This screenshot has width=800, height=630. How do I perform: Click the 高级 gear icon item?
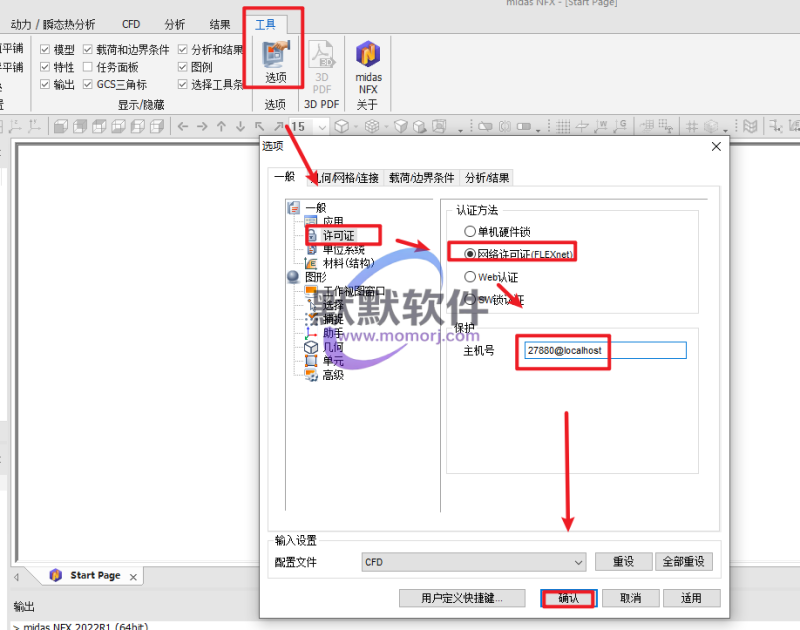coord(311,375)
